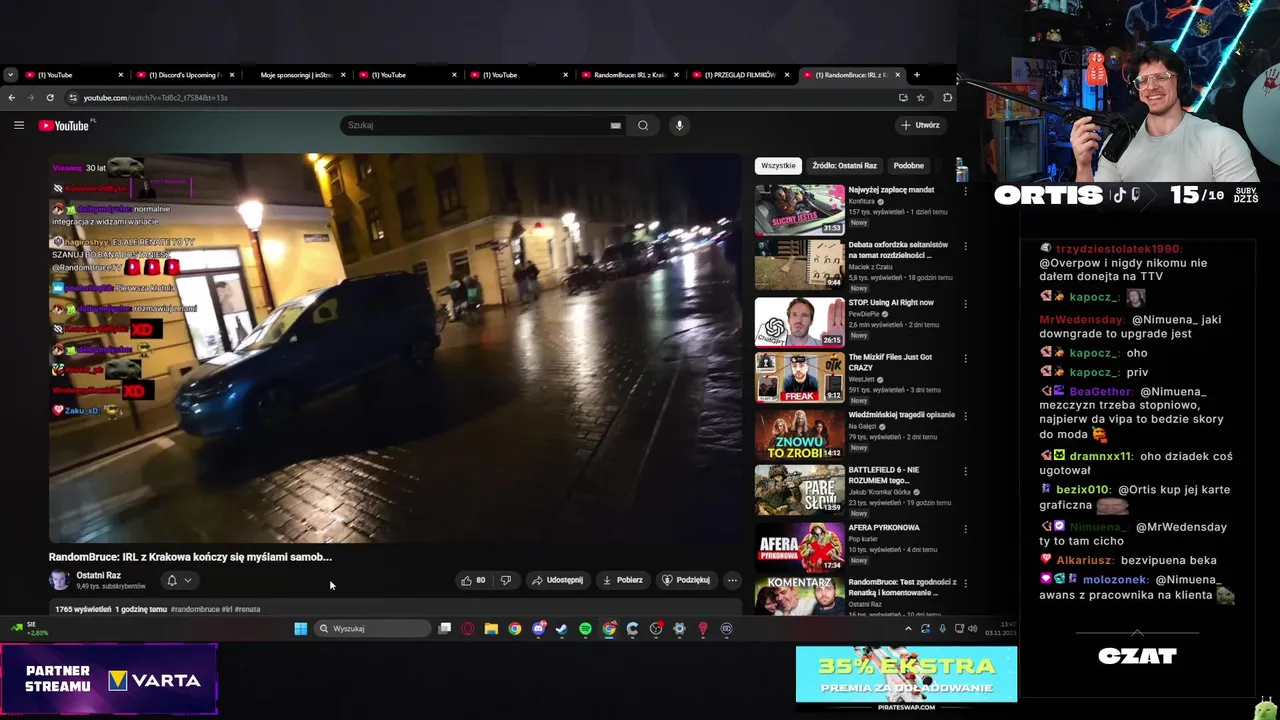Open 'STOP. Using AI Right now' thumbnail
Viewport: 1280px width, 720px height.
799,321
